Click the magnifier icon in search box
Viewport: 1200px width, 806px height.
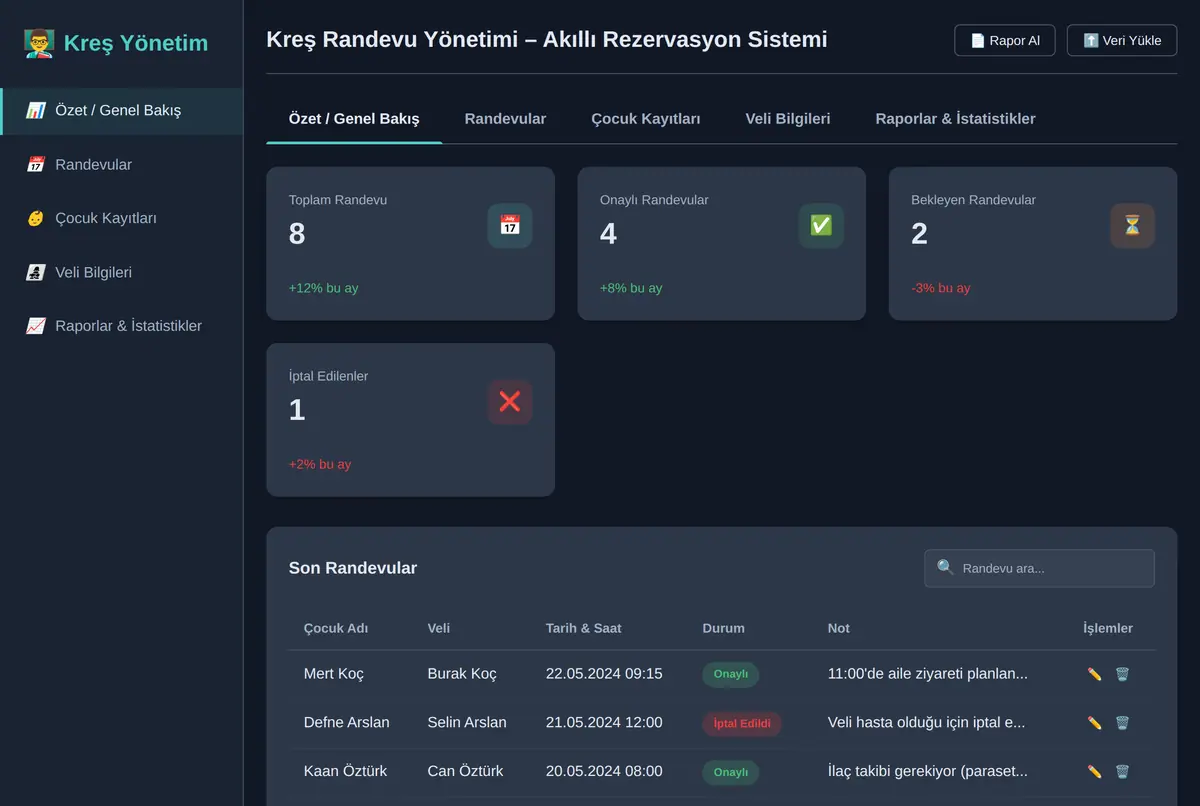pyautogui.click(x=945, y=568)
